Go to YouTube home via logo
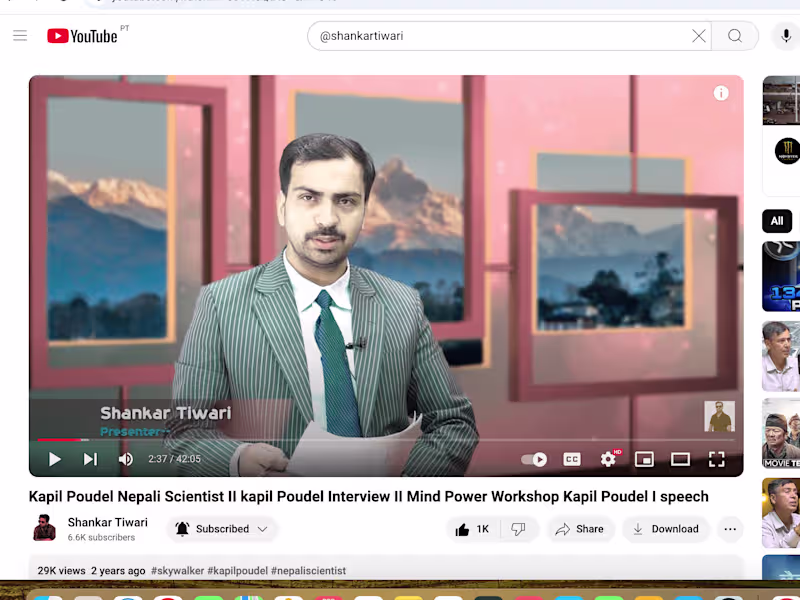 82,36
